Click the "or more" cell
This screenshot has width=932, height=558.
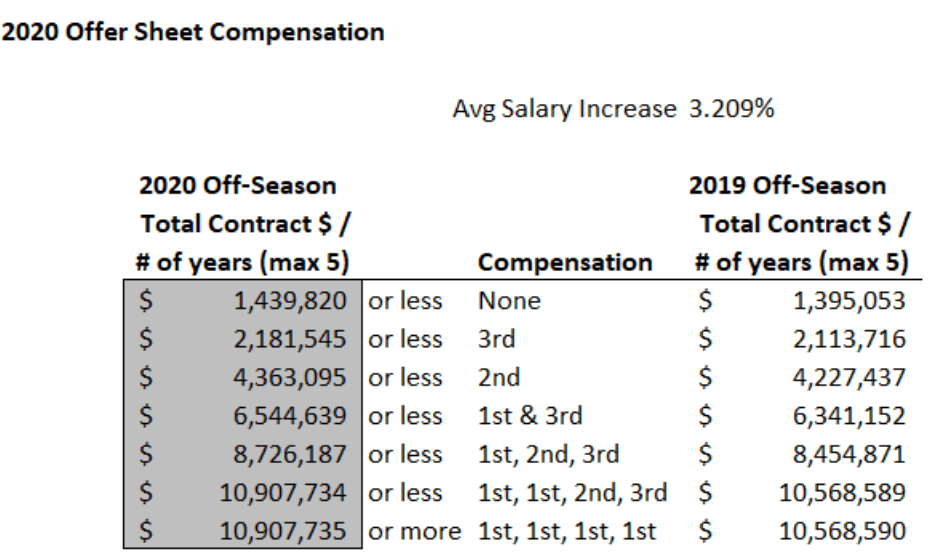[414, 531]
